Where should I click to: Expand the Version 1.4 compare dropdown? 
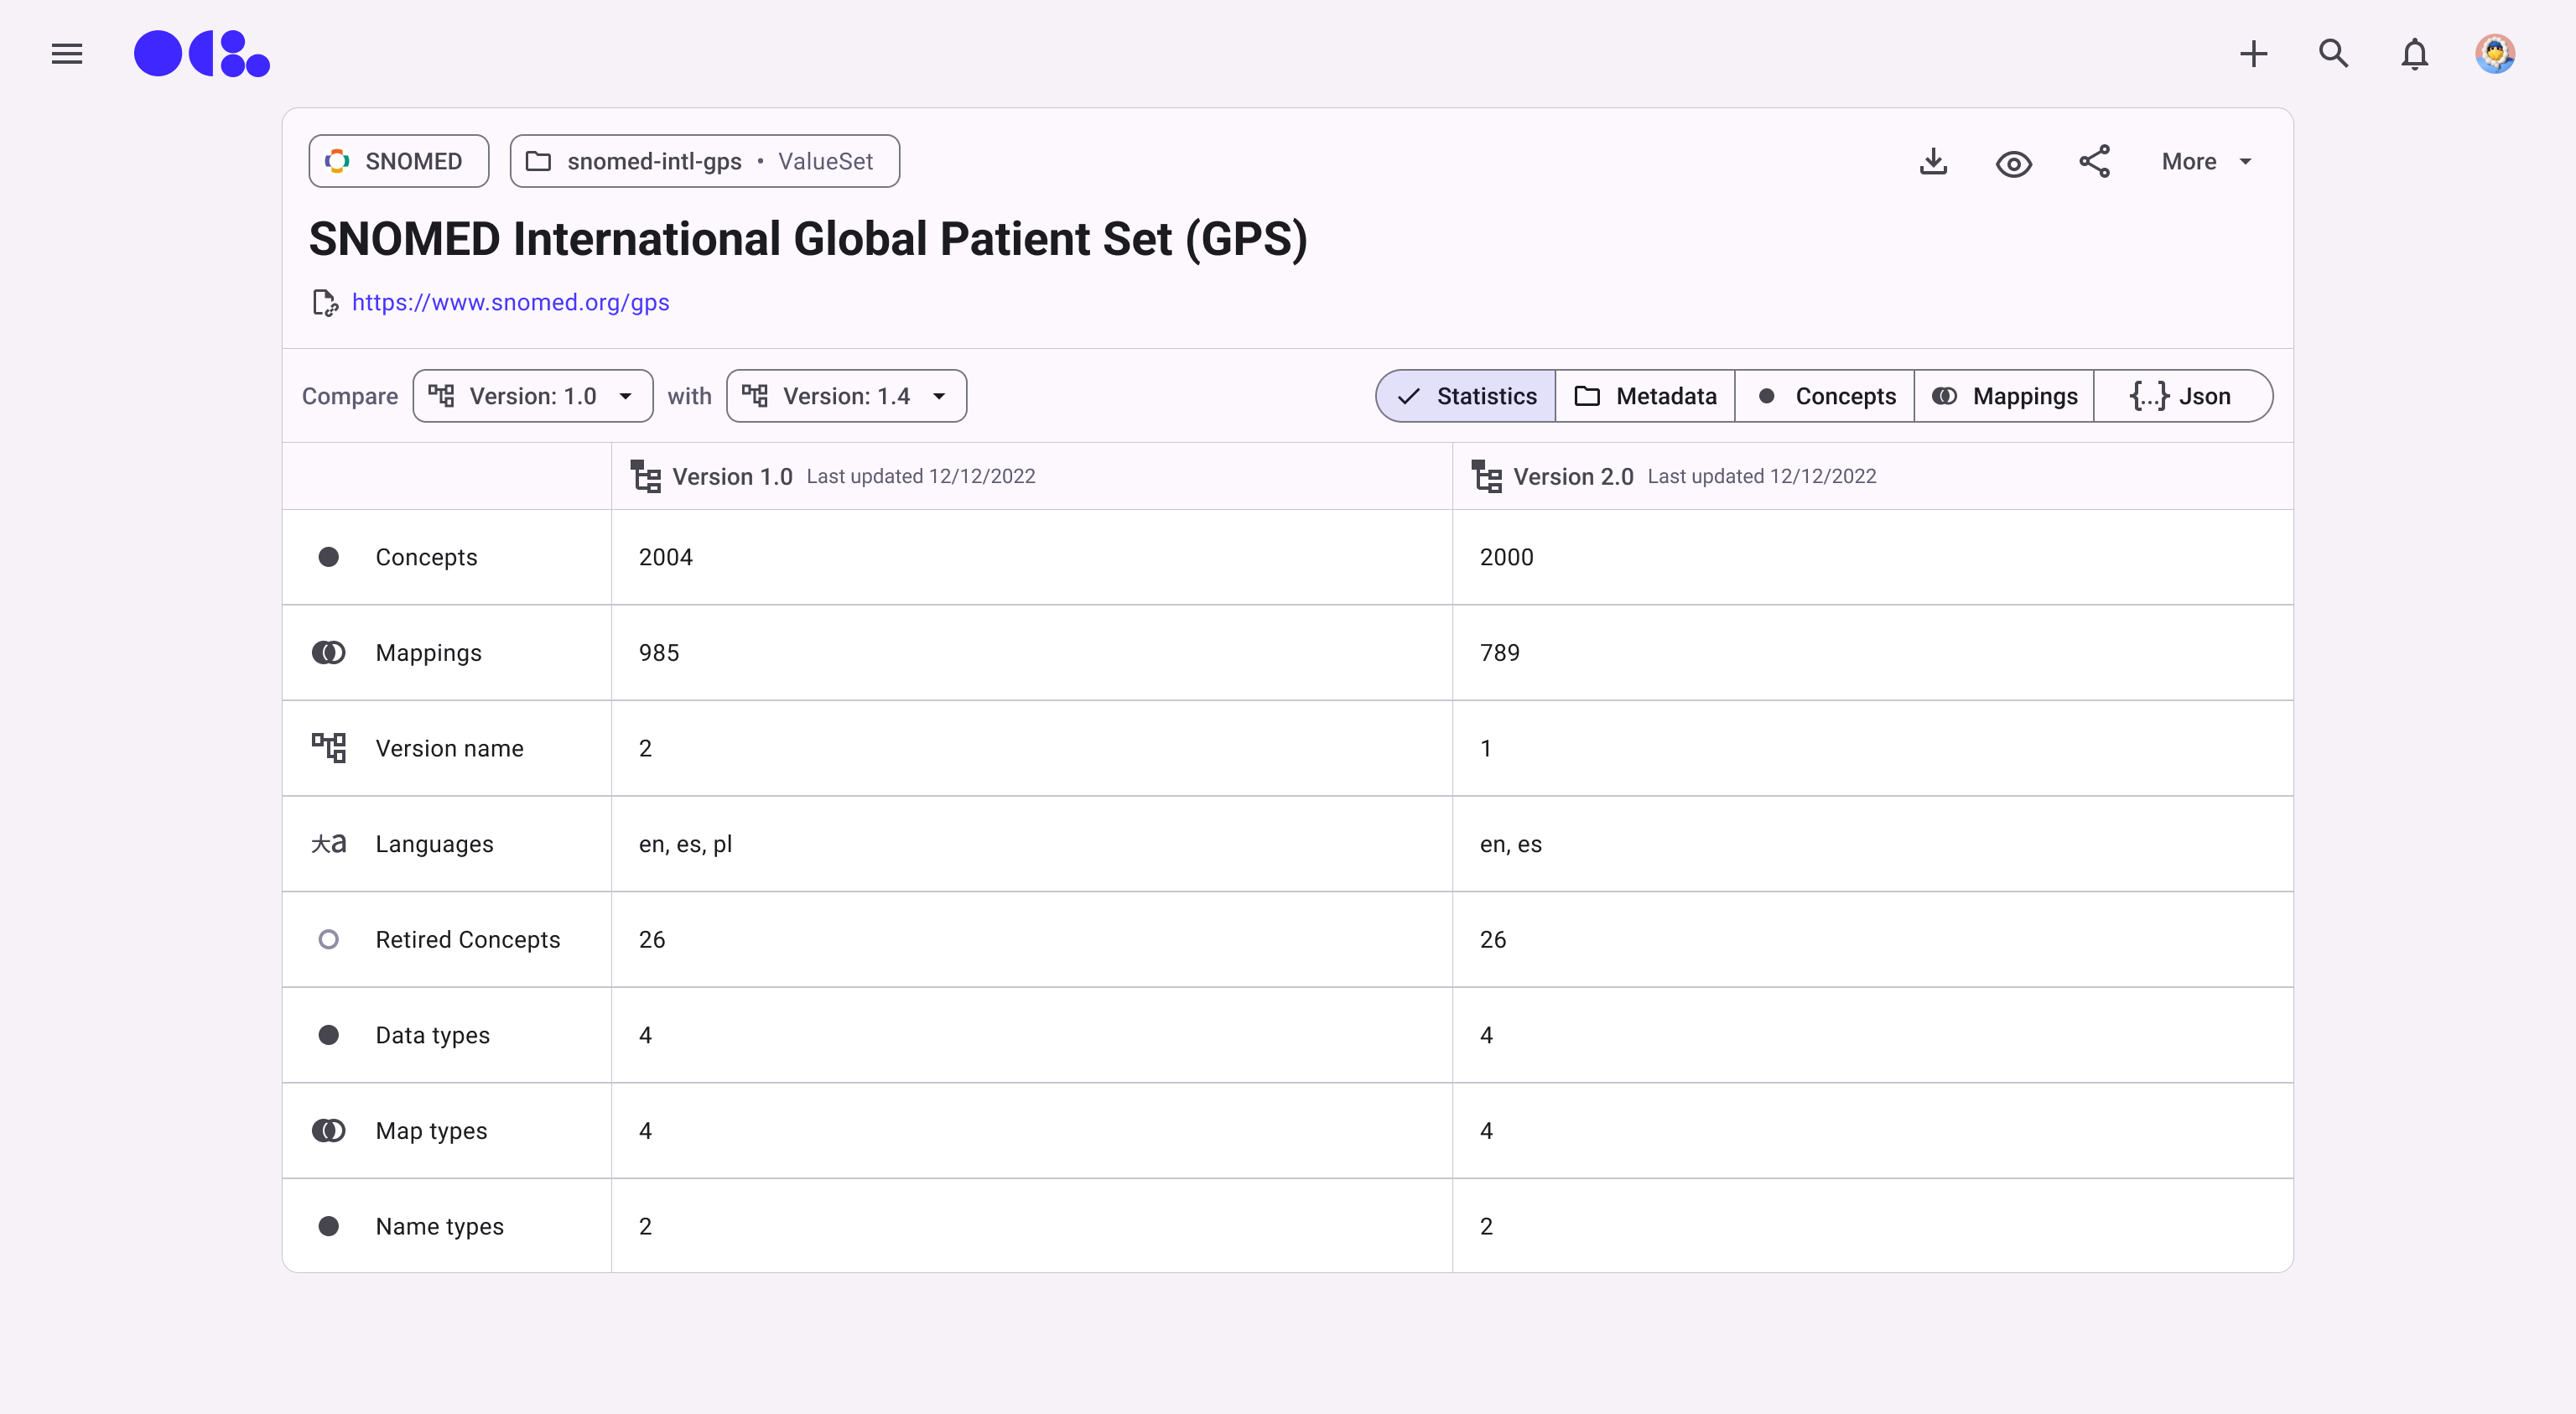[846, 396]
